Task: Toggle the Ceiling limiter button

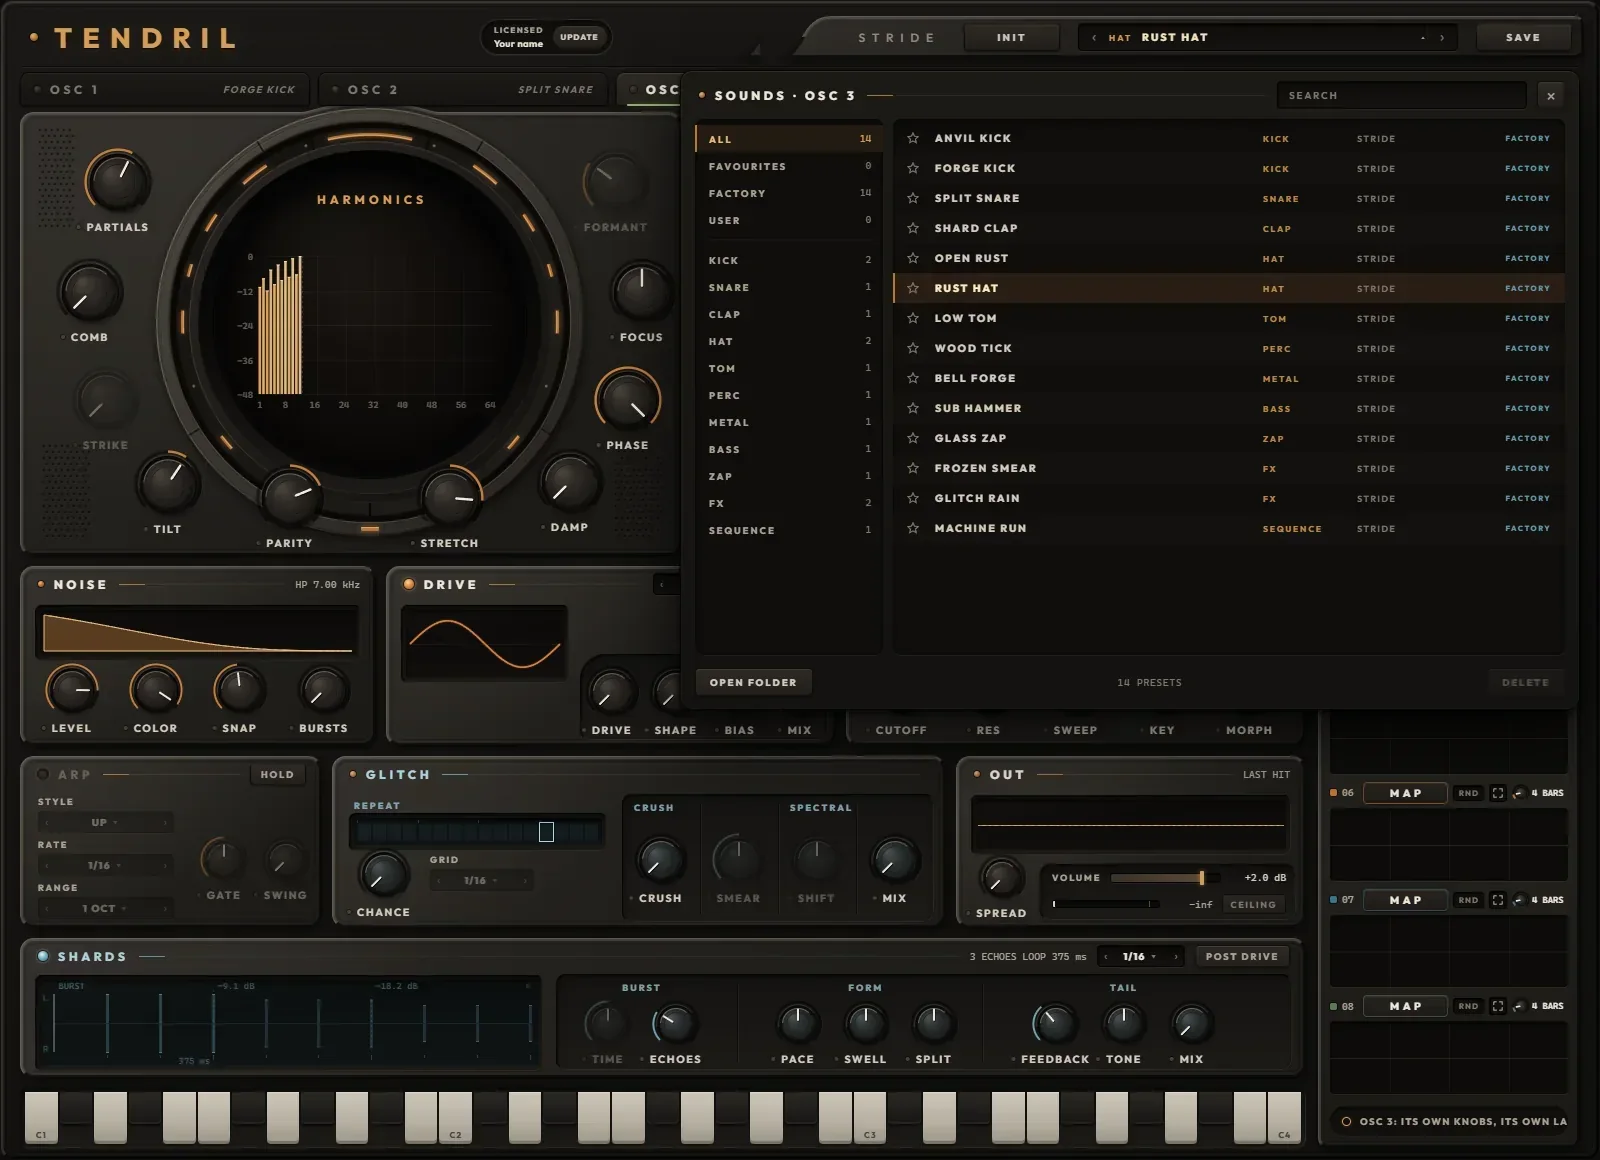Action: tap(1253, 904)
